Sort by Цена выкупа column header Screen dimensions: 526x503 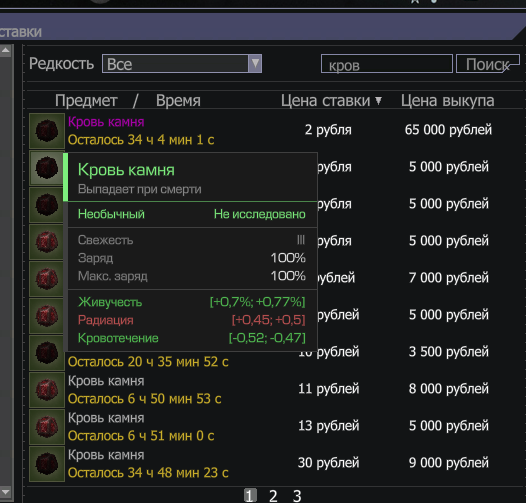(x=448, y=100)
